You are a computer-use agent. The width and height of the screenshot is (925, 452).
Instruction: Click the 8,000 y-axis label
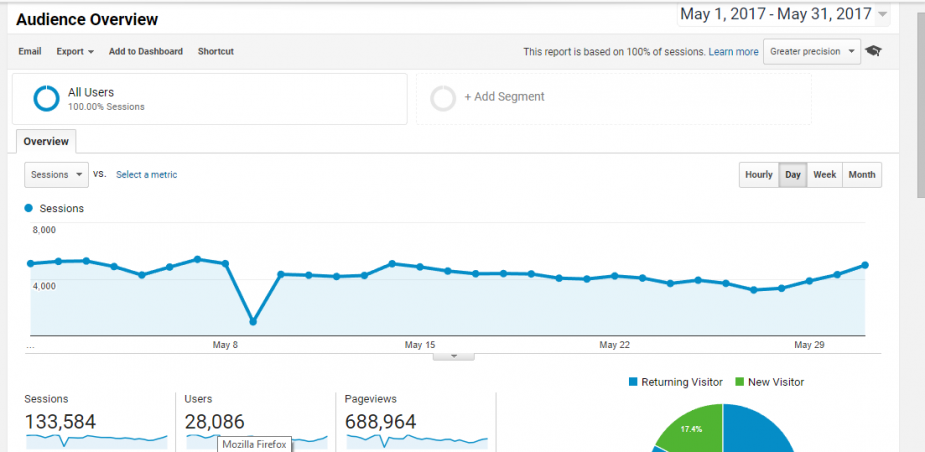coord(44,230)
